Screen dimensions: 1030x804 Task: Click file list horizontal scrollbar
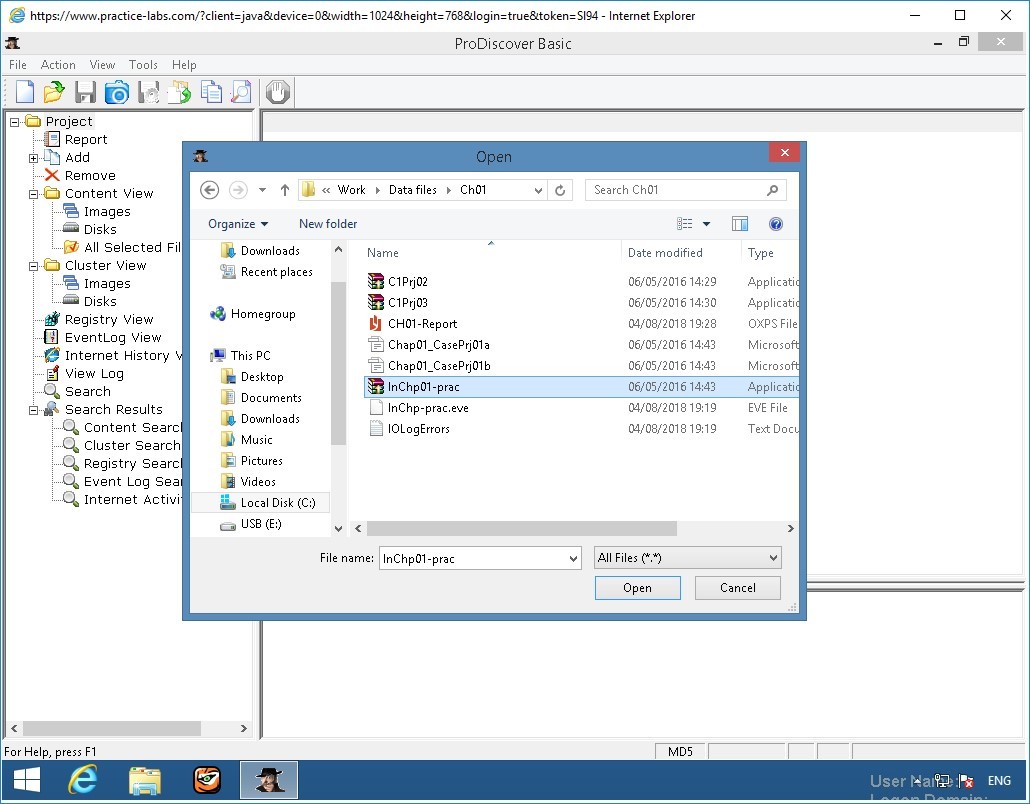522,529
